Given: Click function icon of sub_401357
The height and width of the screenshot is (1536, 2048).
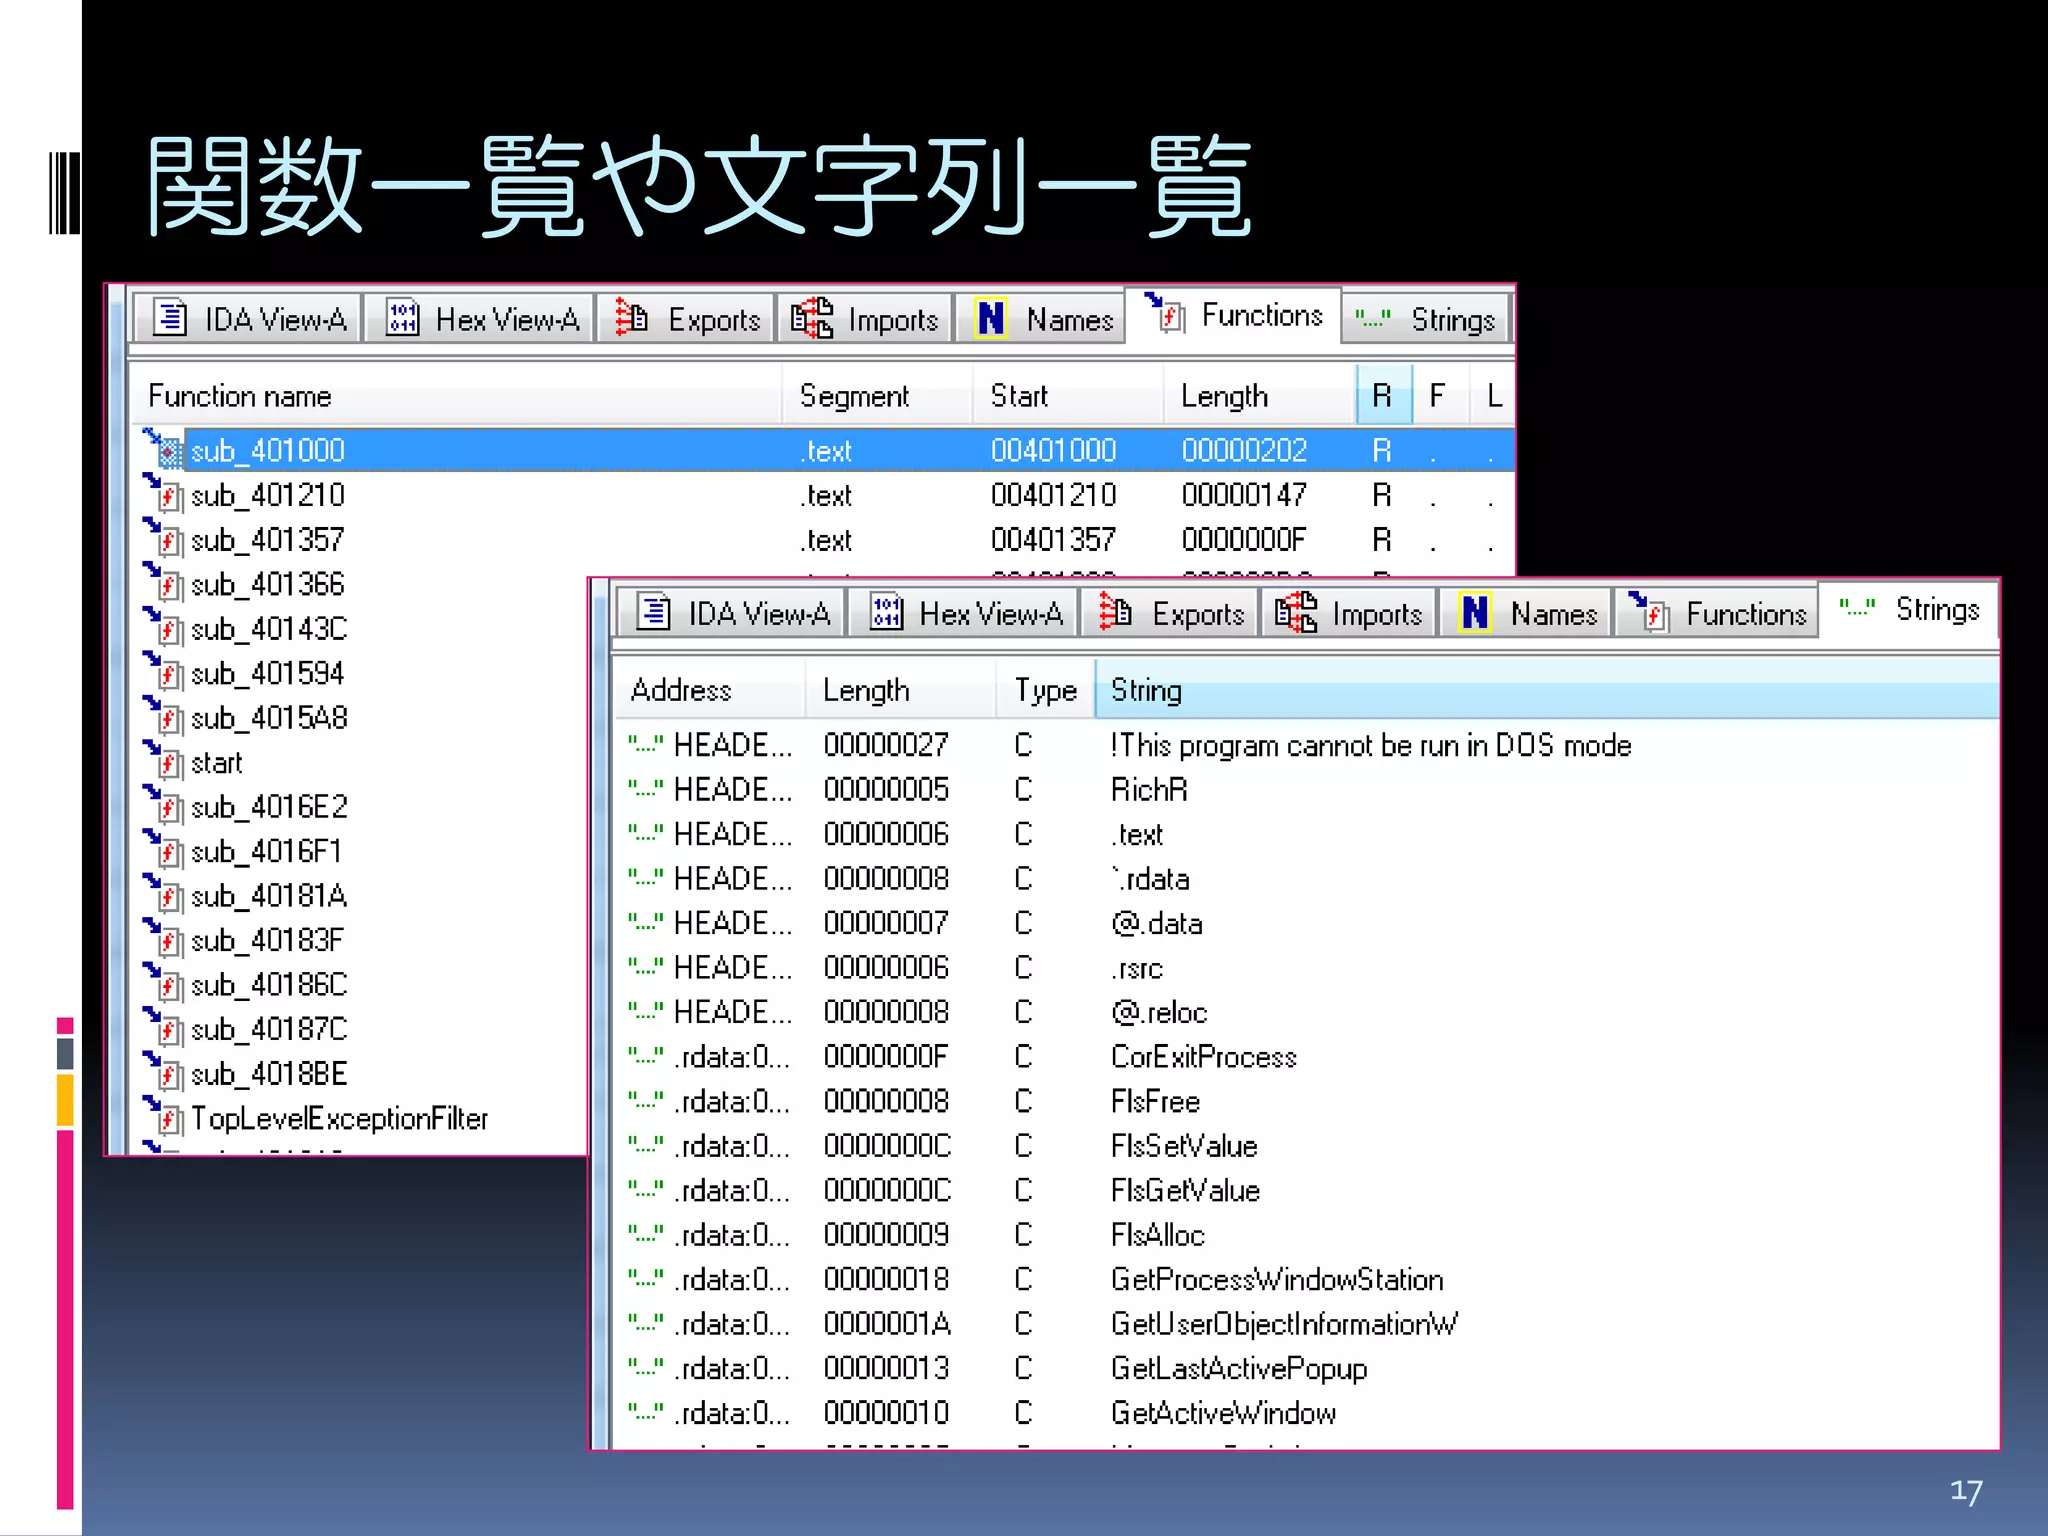Looking at the screenshot, I should click(165, 539).
